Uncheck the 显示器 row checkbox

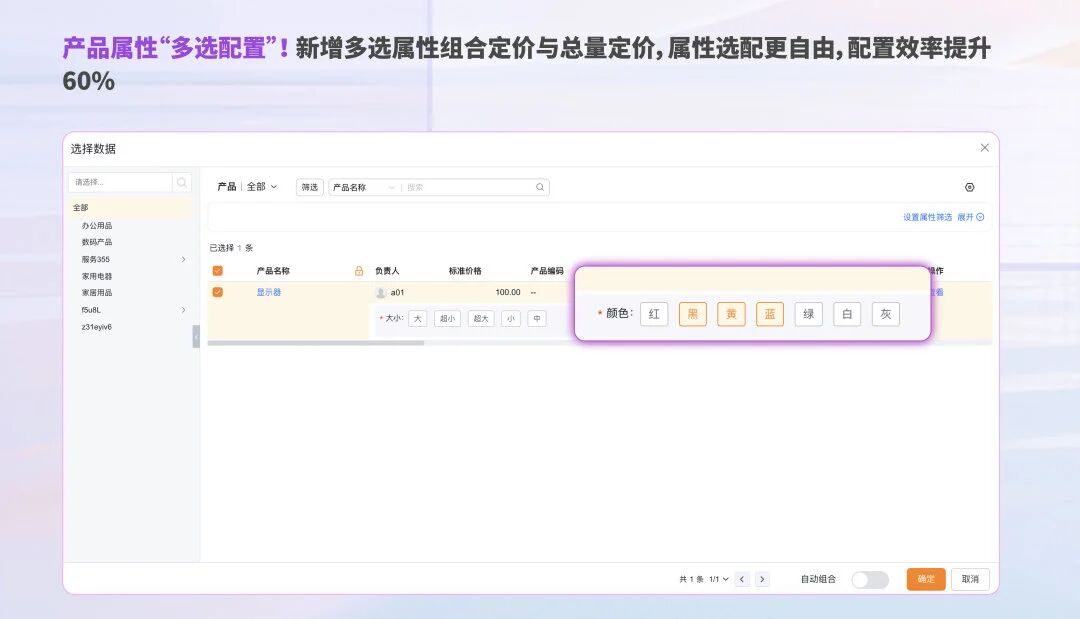pyautogui.click(x=218, y=293)
